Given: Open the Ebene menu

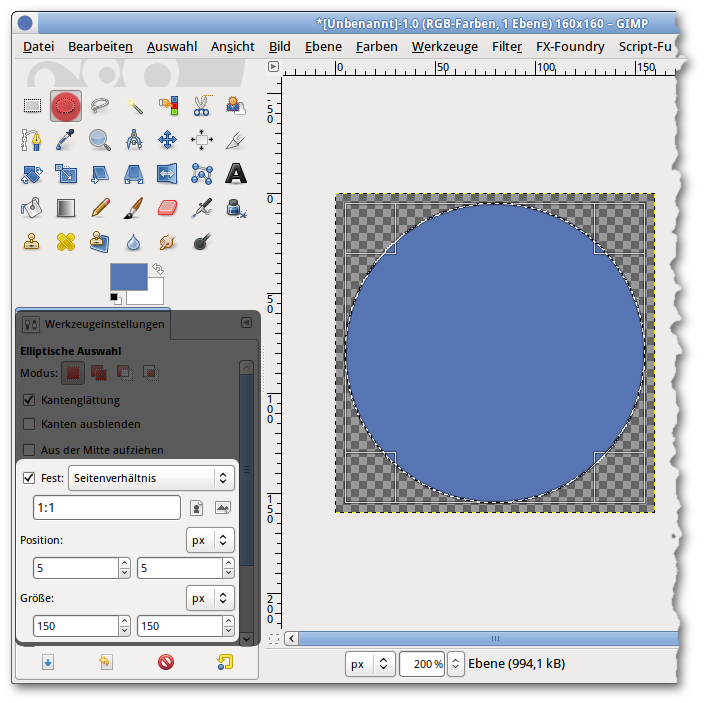Looking at the screenshot, I should tap(323, 47).
